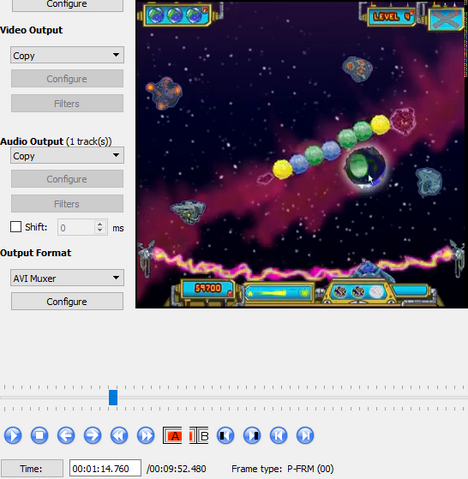Click Configure under Output Format

coord(67,301)
